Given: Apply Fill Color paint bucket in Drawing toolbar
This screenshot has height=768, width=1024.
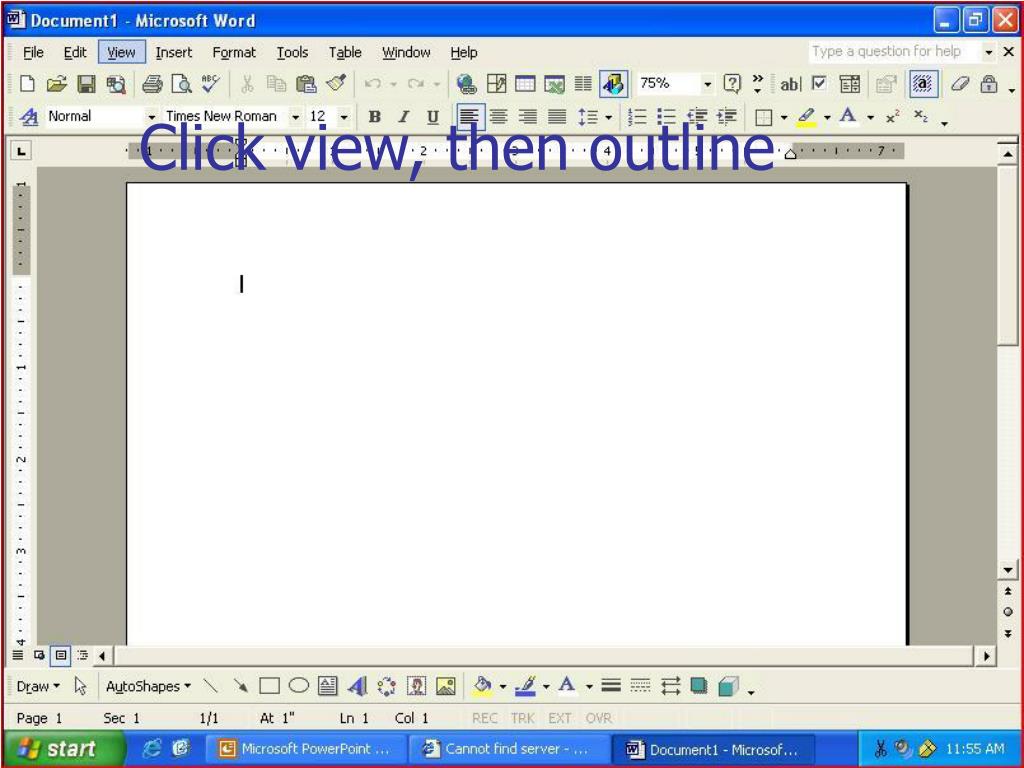Looking at the screenshot, I should (x=483, y=686).
